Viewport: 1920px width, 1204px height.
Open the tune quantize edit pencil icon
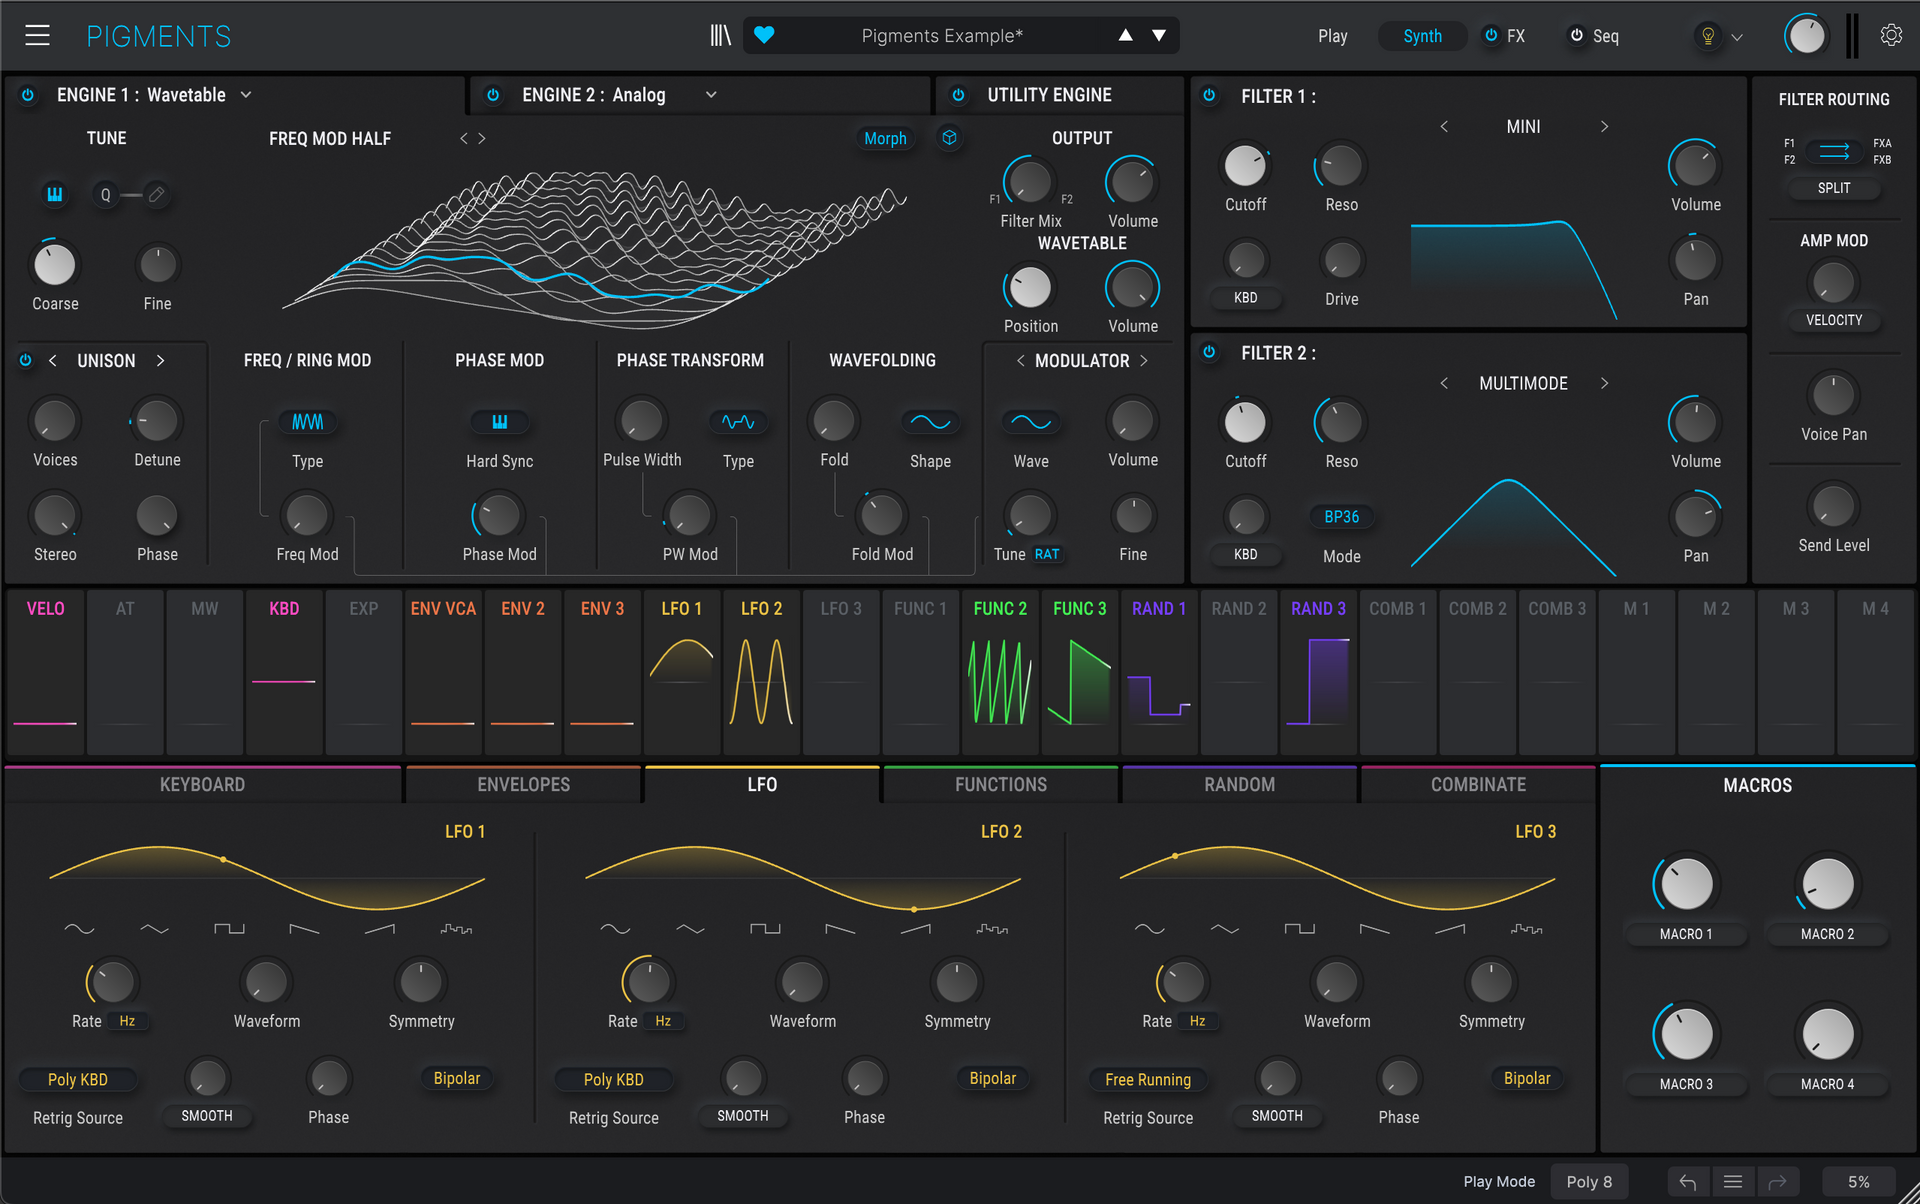point(157,195)
